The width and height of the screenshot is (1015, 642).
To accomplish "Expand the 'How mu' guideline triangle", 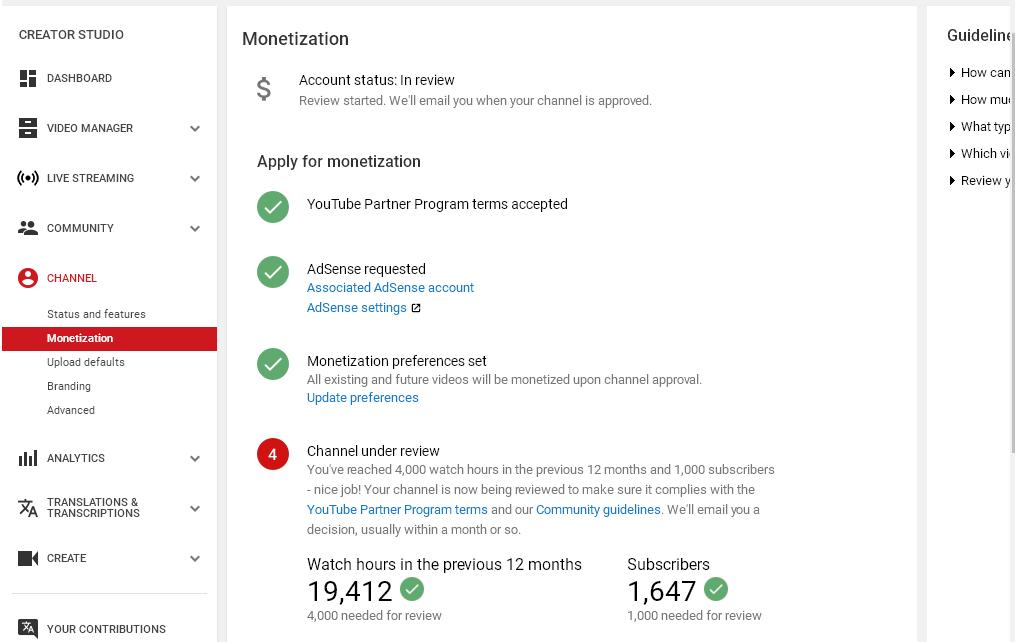I will pyautogui.click(x=952, y=100).
